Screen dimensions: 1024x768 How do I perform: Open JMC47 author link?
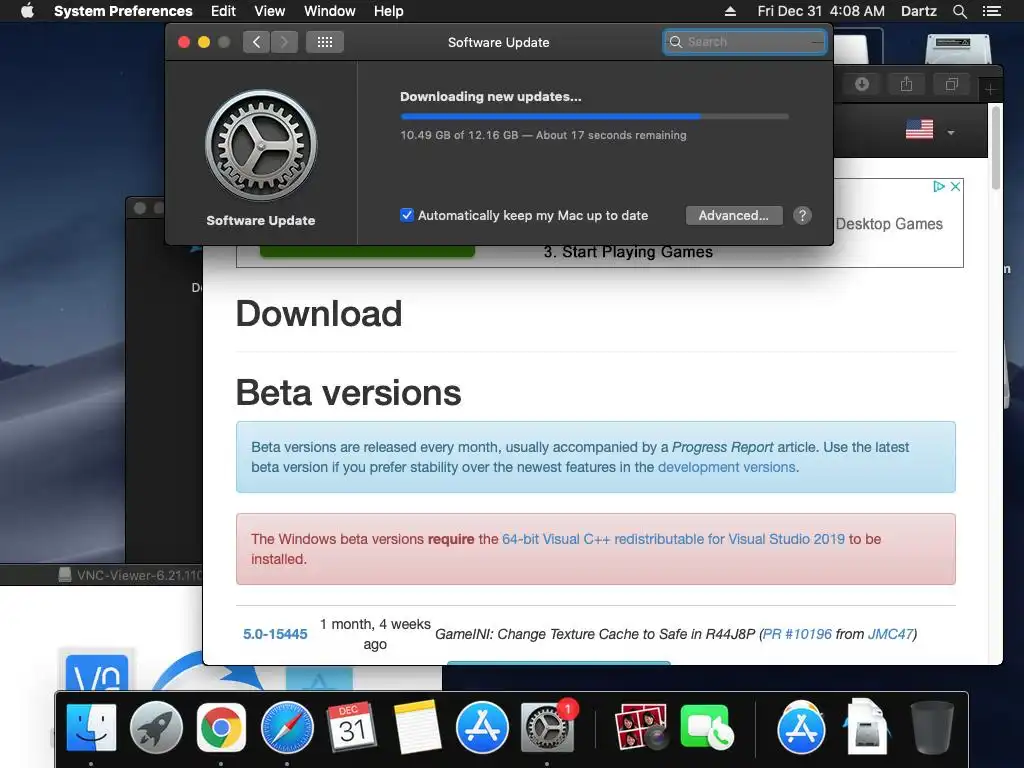[890, 634]
